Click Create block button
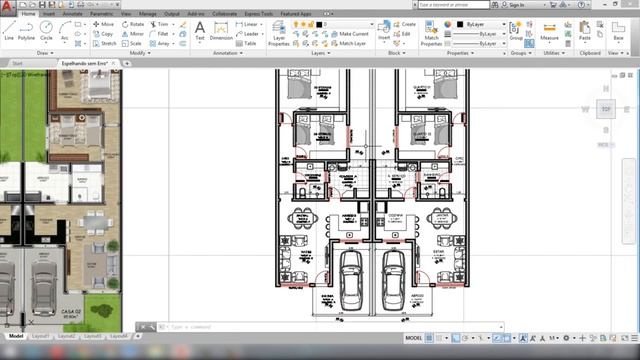 point(404,24)
